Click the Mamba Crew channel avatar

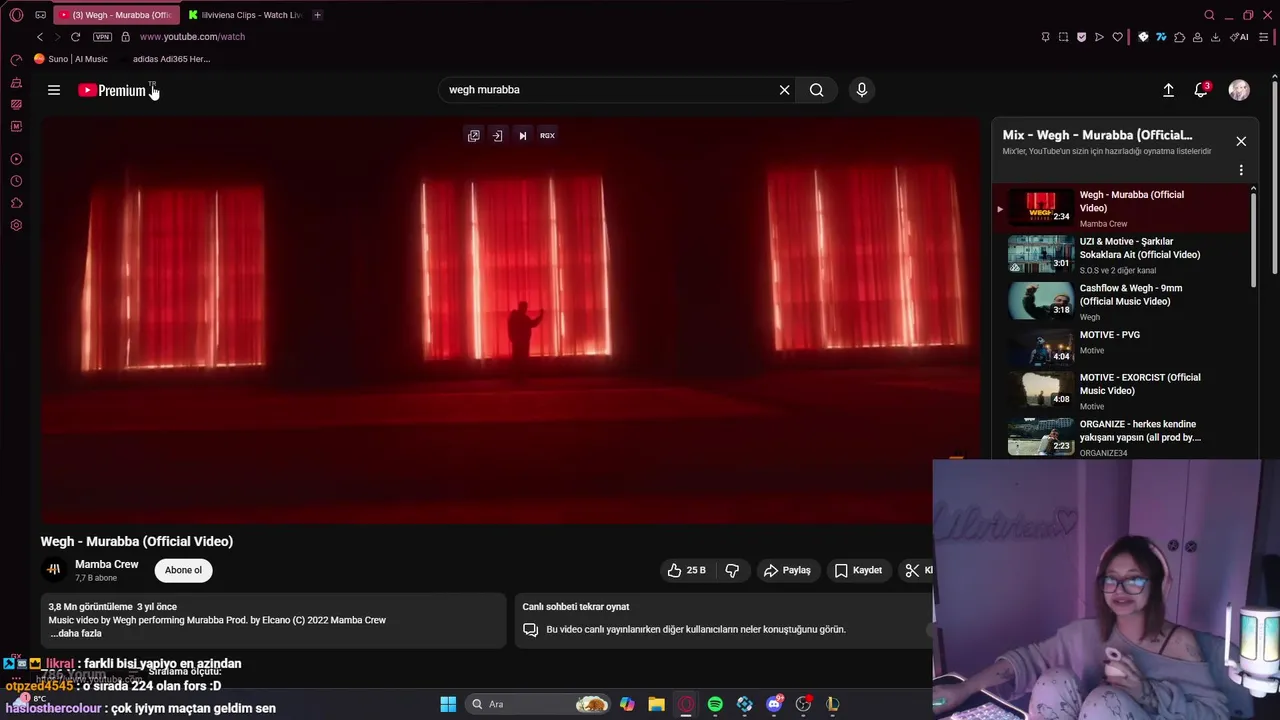(54, 570)
